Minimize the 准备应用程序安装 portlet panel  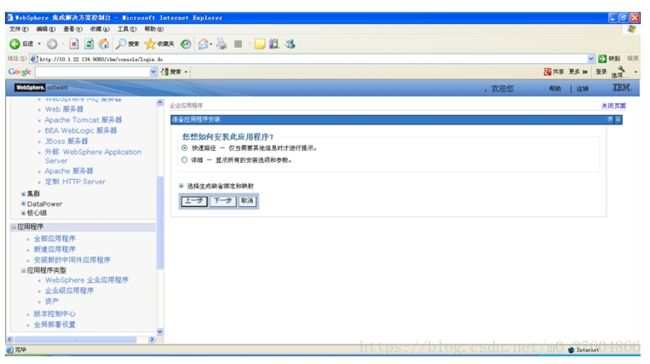(x=618, y=119)
